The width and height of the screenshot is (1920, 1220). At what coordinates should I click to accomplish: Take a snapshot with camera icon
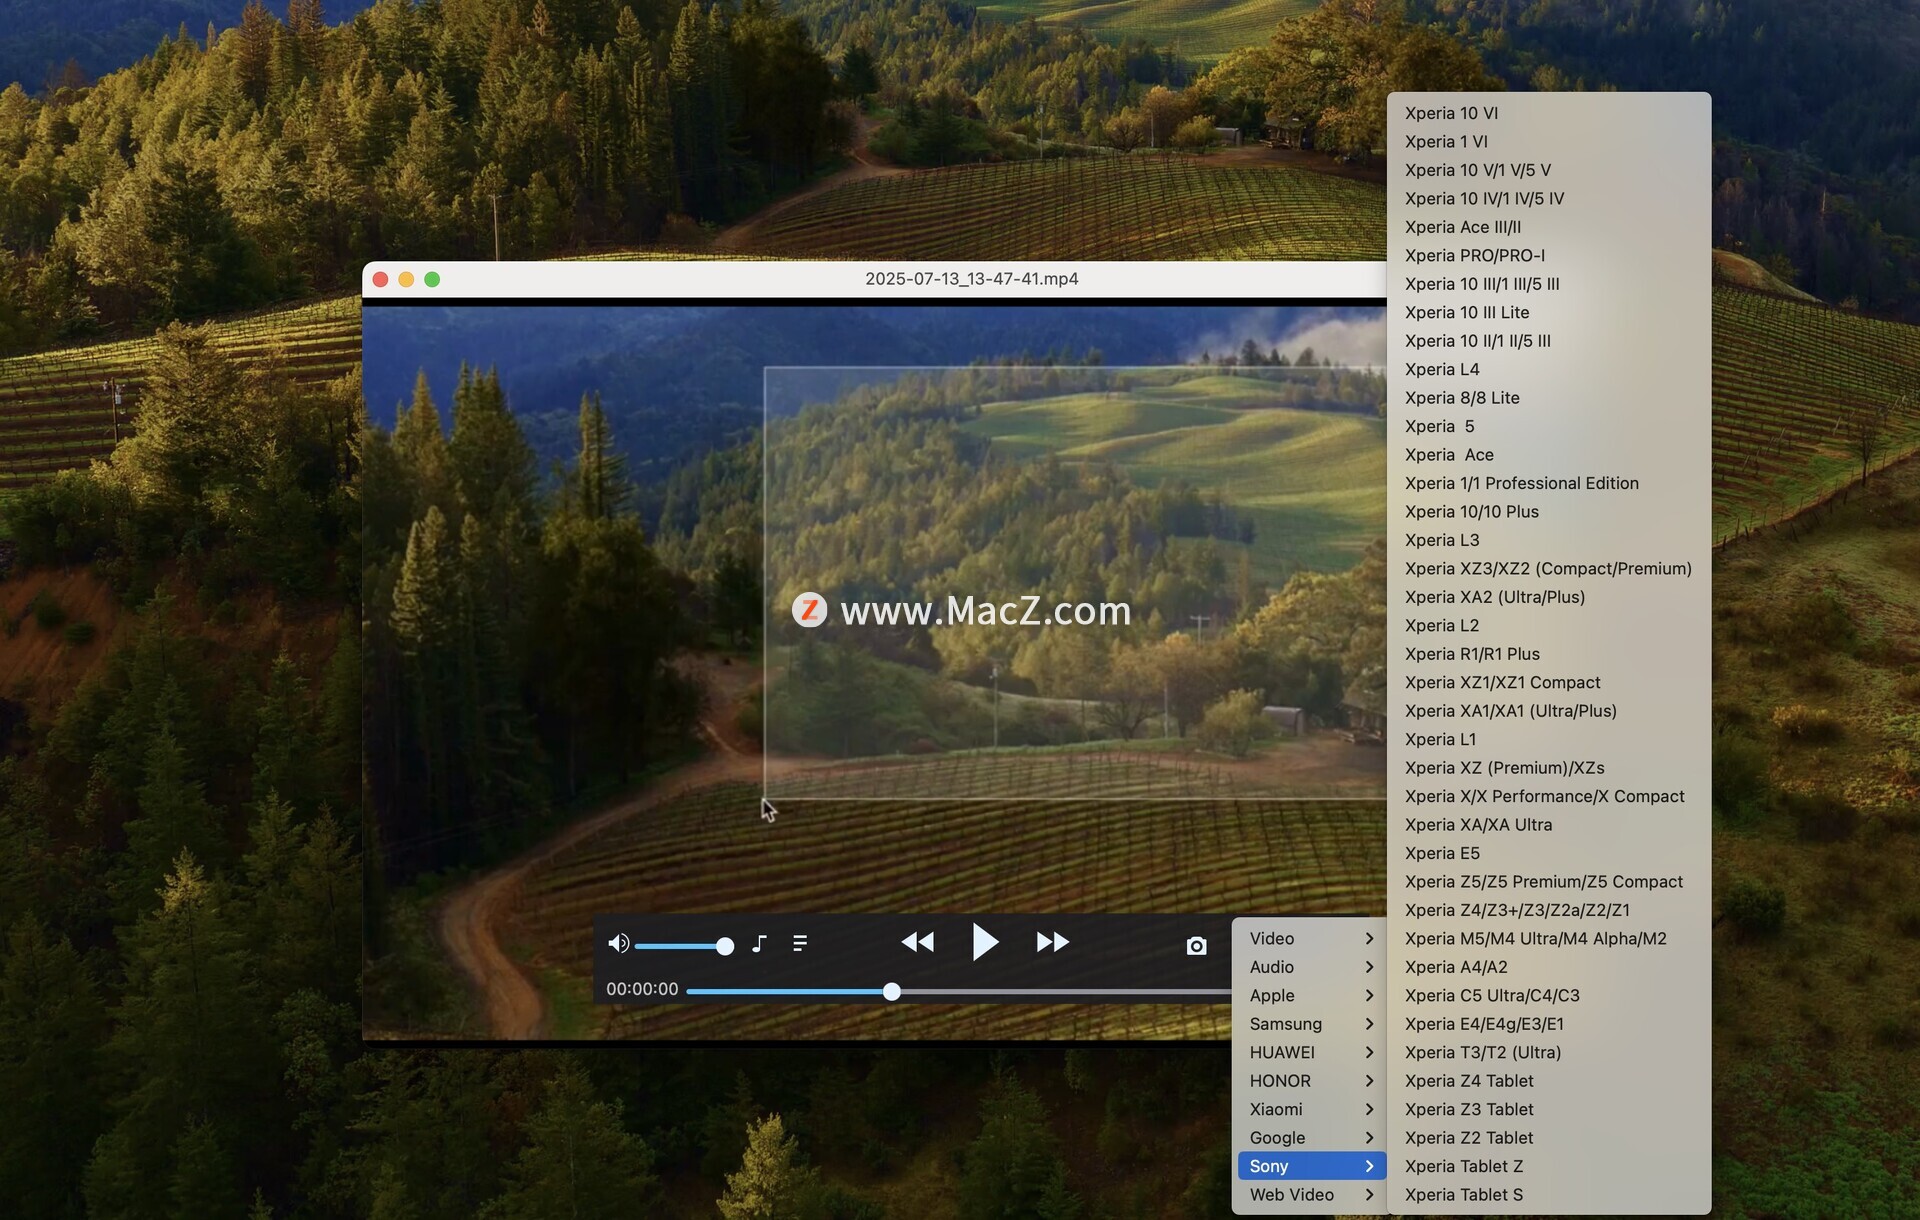(x=1196, y=945)
